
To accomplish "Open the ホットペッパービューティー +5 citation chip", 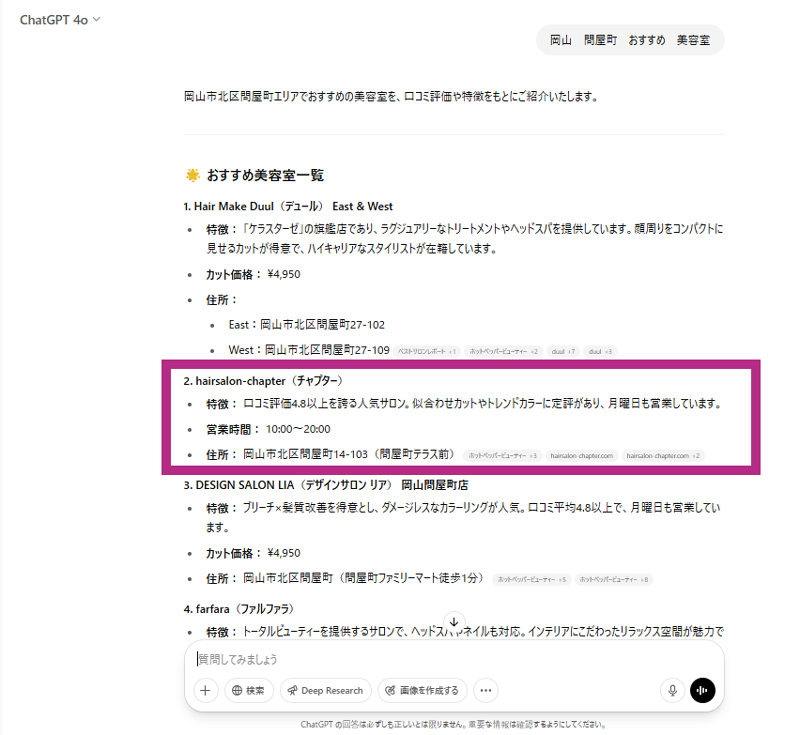I will [x=532, y=579].
